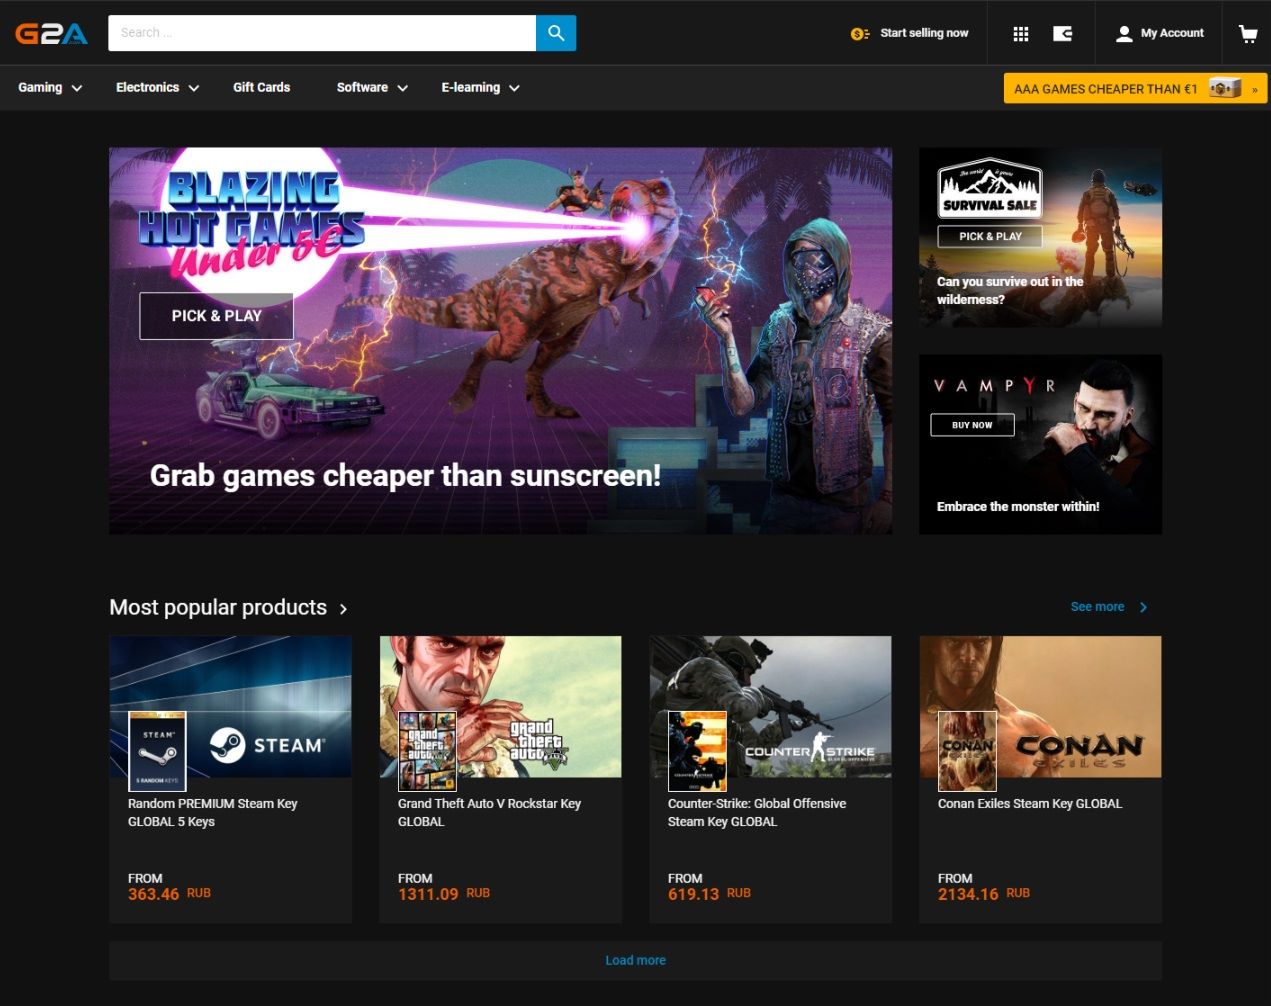Image resolution: width=1271 pixels, height=1006 pixels.
Task: Open the Steam random keys product image
Action: point(230,707)
